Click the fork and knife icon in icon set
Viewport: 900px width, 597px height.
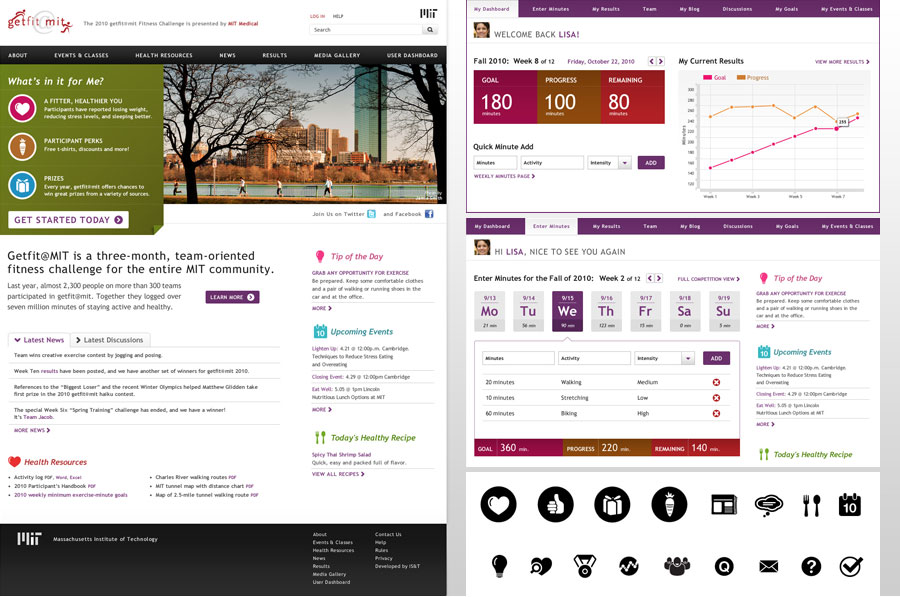click(811, 505)
